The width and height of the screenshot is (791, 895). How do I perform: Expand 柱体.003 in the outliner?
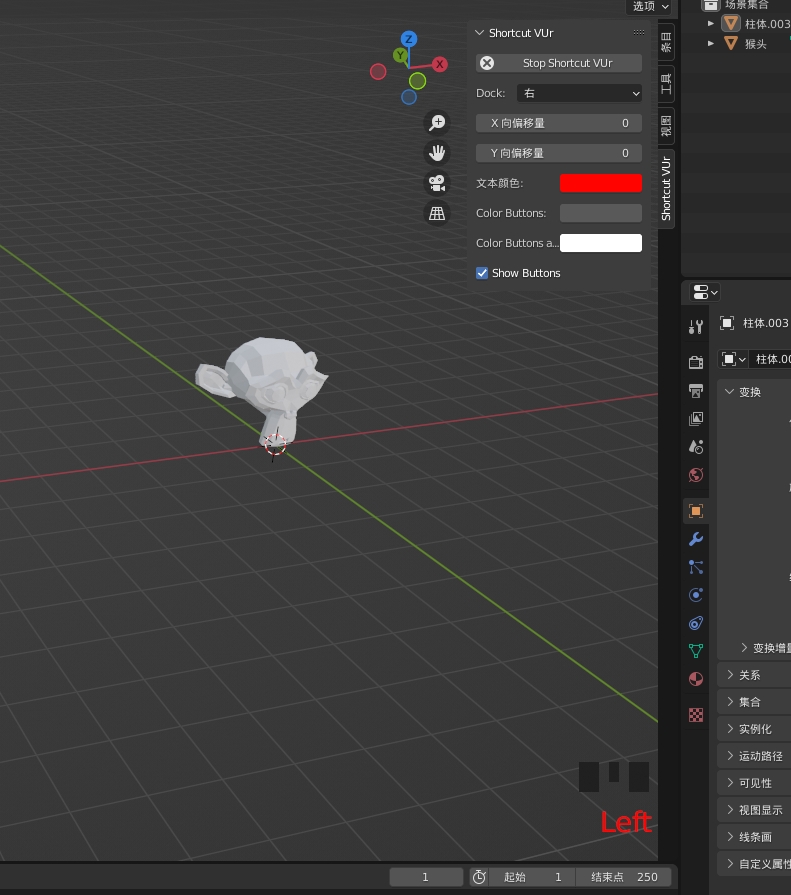point(711,23)
